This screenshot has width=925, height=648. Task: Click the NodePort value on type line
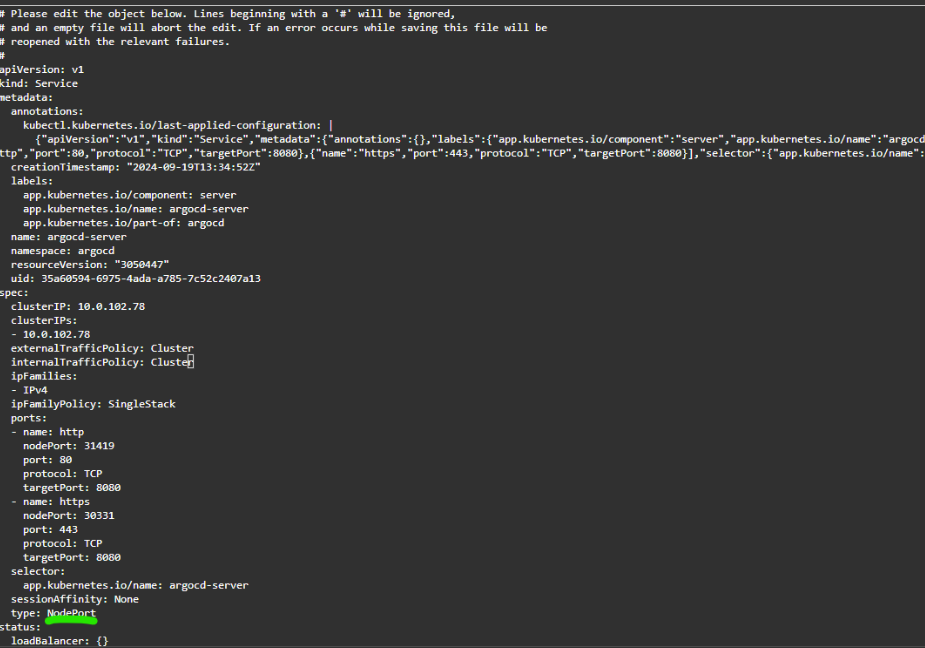click(71, 613)
